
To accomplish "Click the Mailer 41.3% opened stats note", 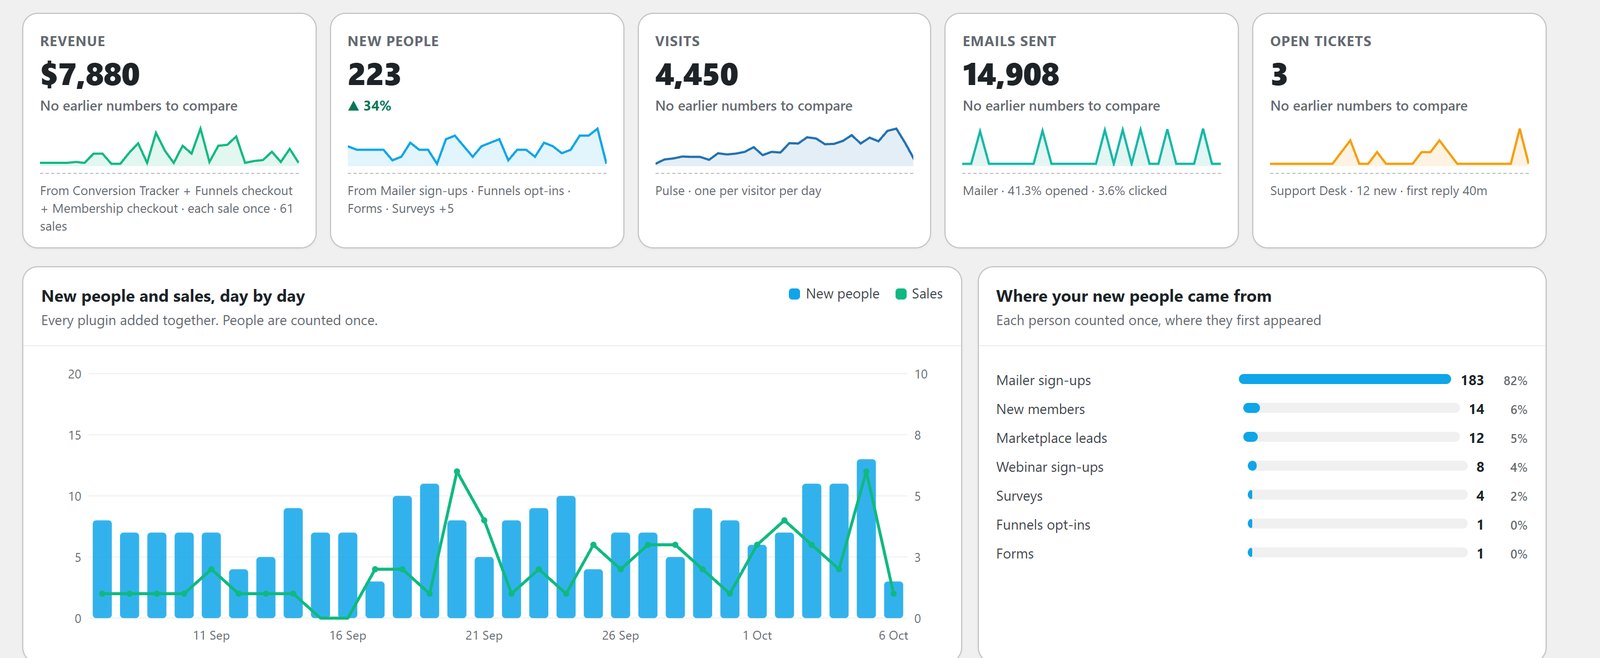I will [x=1065, y=191].
